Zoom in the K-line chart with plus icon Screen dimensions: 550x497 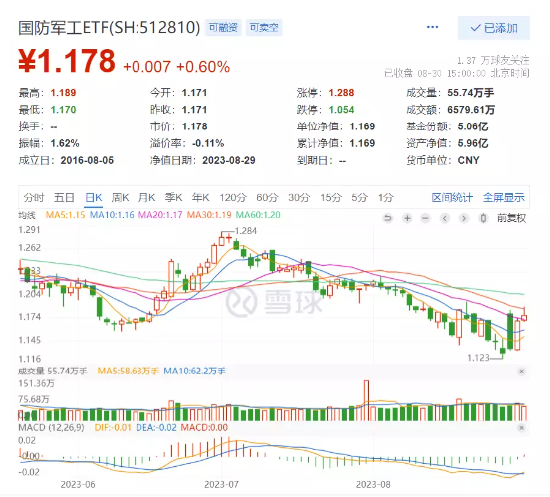click(x=407, y=219)
